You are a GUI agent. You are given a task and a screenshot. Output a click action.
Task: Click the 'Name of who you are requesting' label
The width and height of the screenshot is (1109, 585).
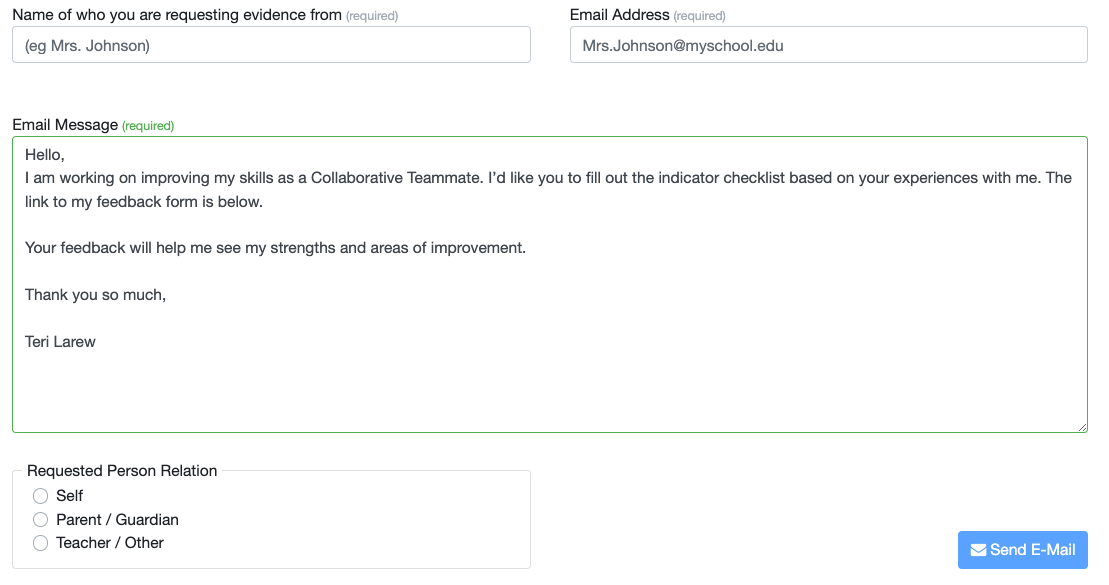177,15
